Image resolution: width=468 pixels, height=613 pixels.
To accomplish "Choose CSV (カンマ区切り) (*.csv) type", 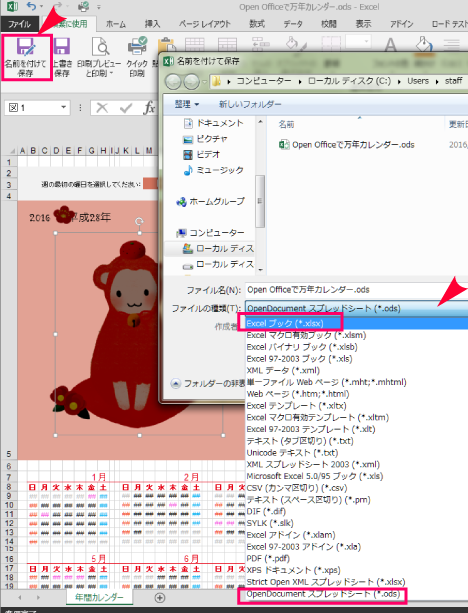I will point(297,488).
